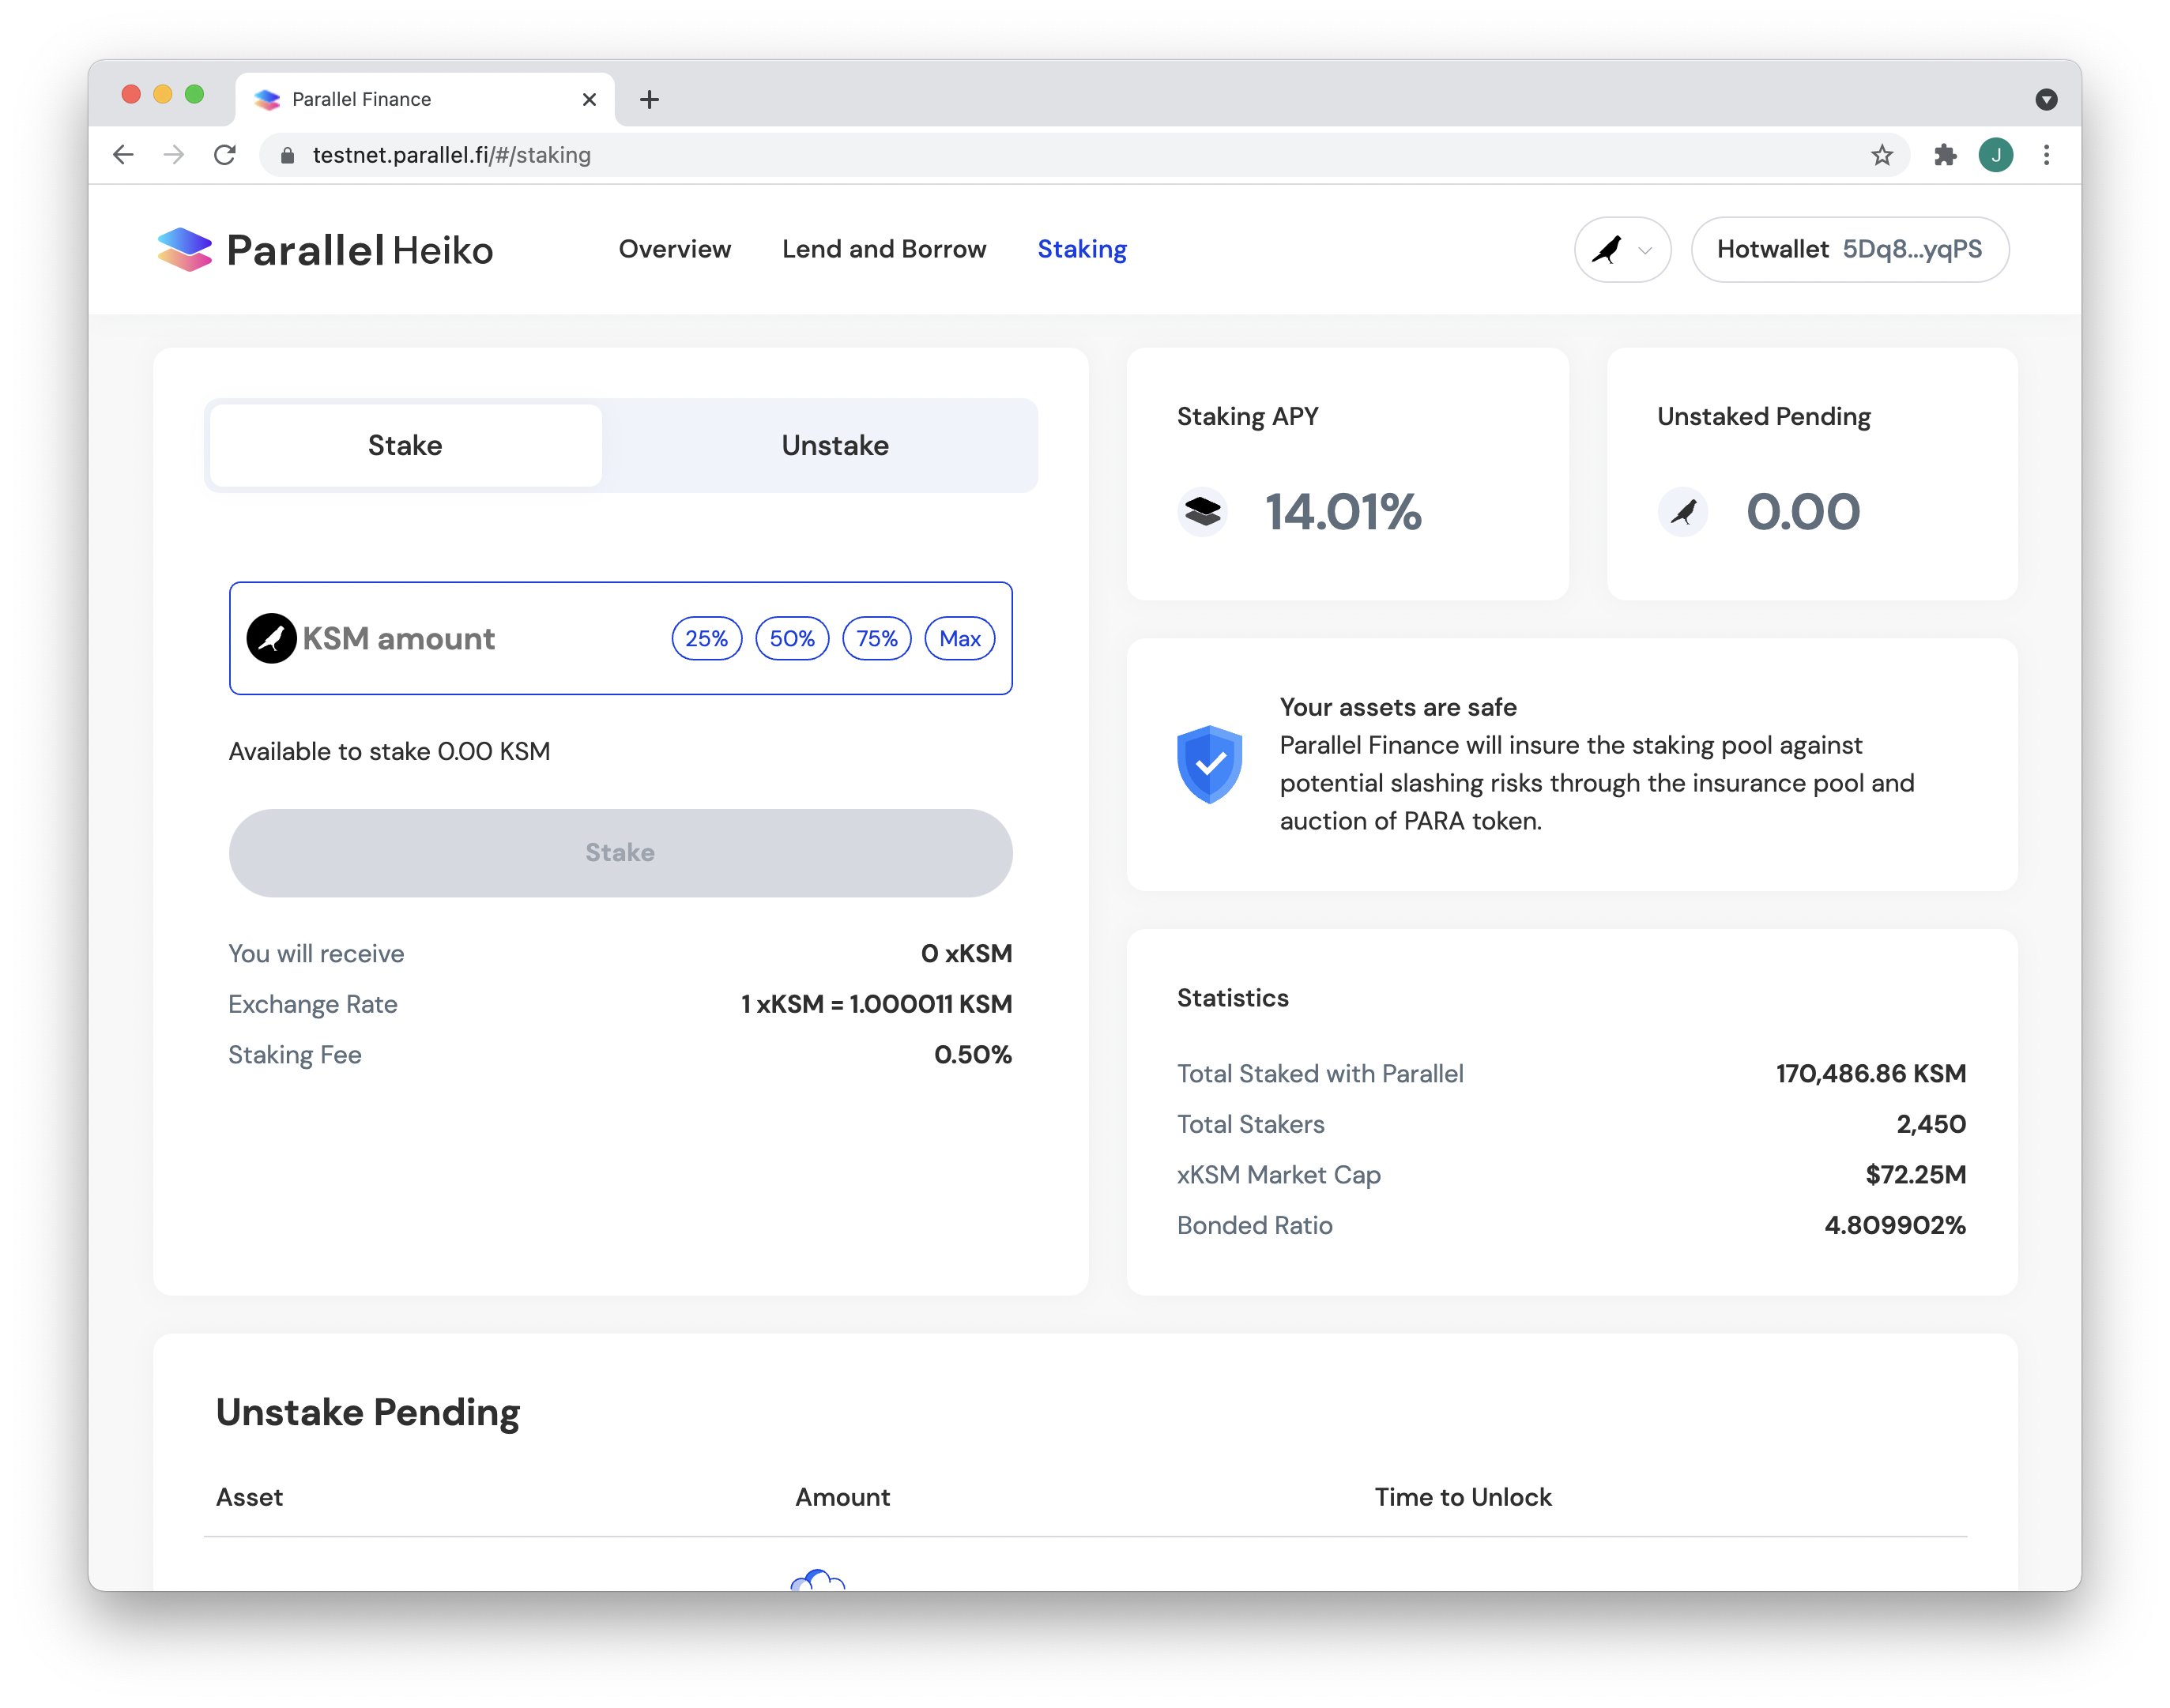This screenshot has width=2170, height=1708.
Task: Open the Staking nav item
Action: pyautogui.click(x=1082, y=249)
